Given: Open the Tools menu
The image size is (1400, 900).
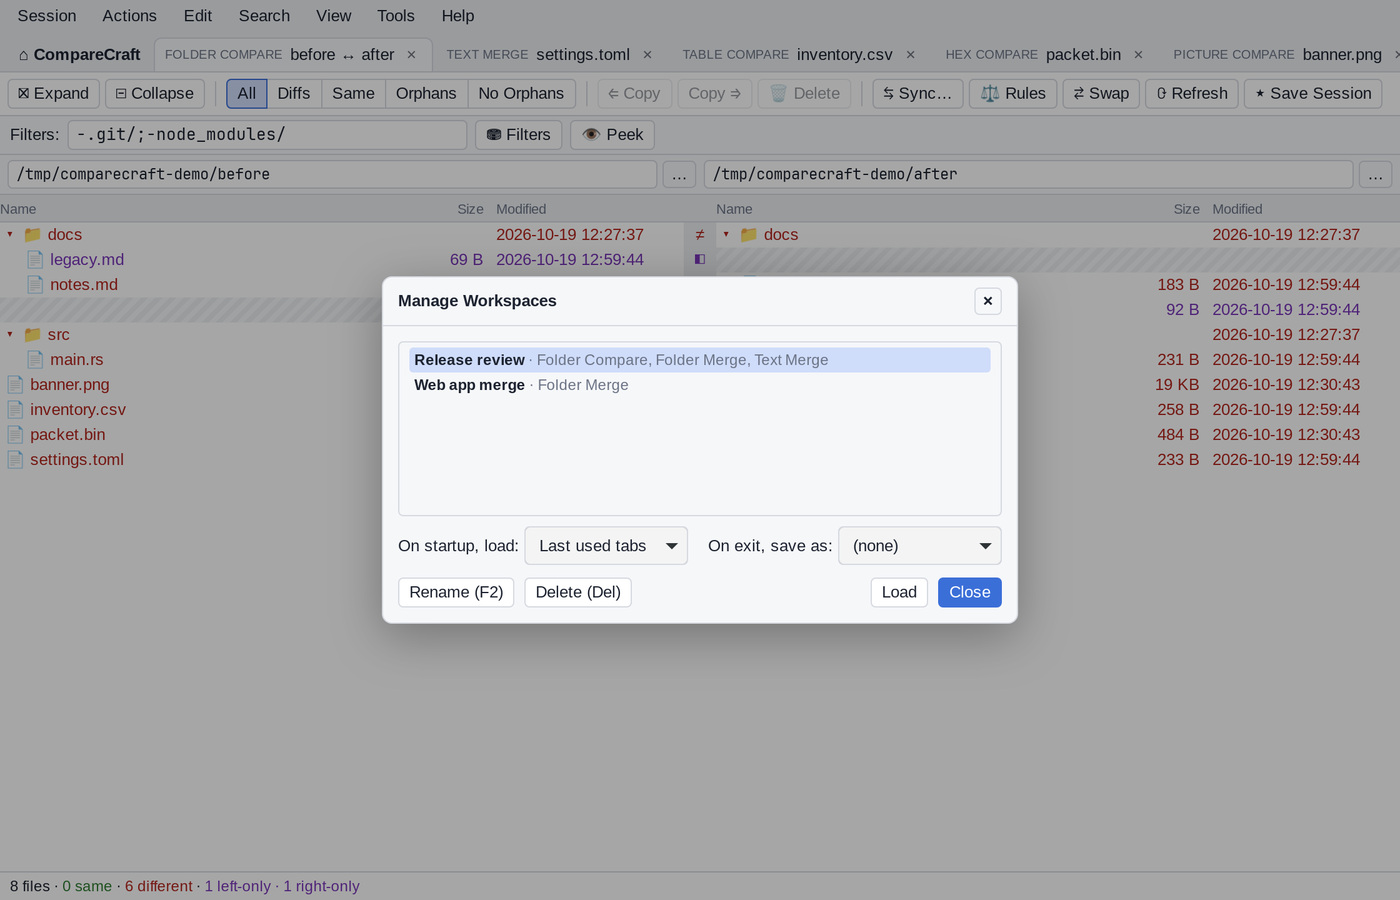Looking at the screenshot, I should (396, 16).
